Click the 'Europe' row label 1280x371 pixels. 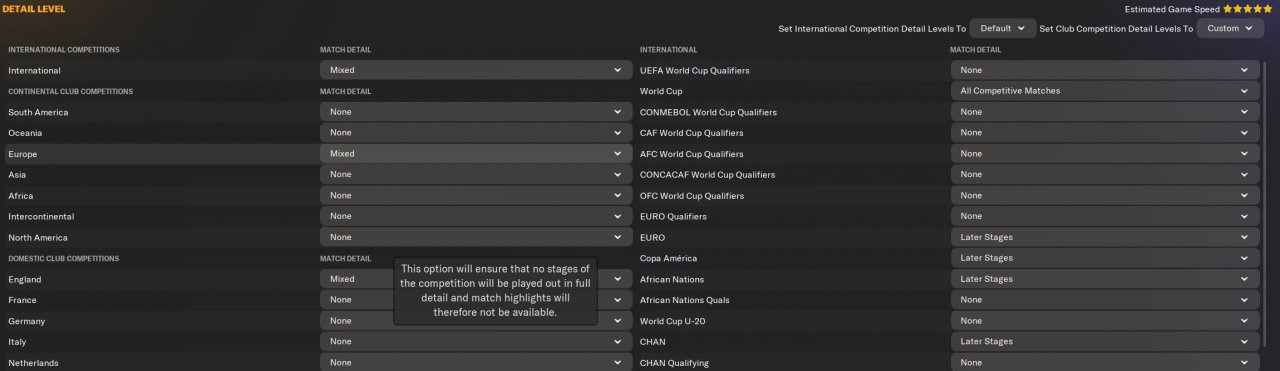(x=22, y=154)
